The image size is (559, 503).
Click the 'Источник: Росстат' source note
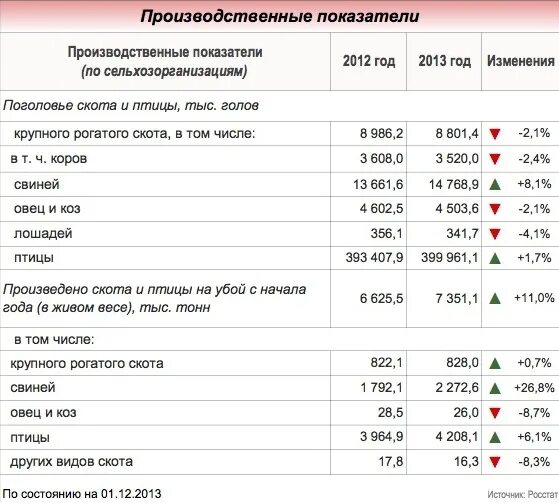522,495
